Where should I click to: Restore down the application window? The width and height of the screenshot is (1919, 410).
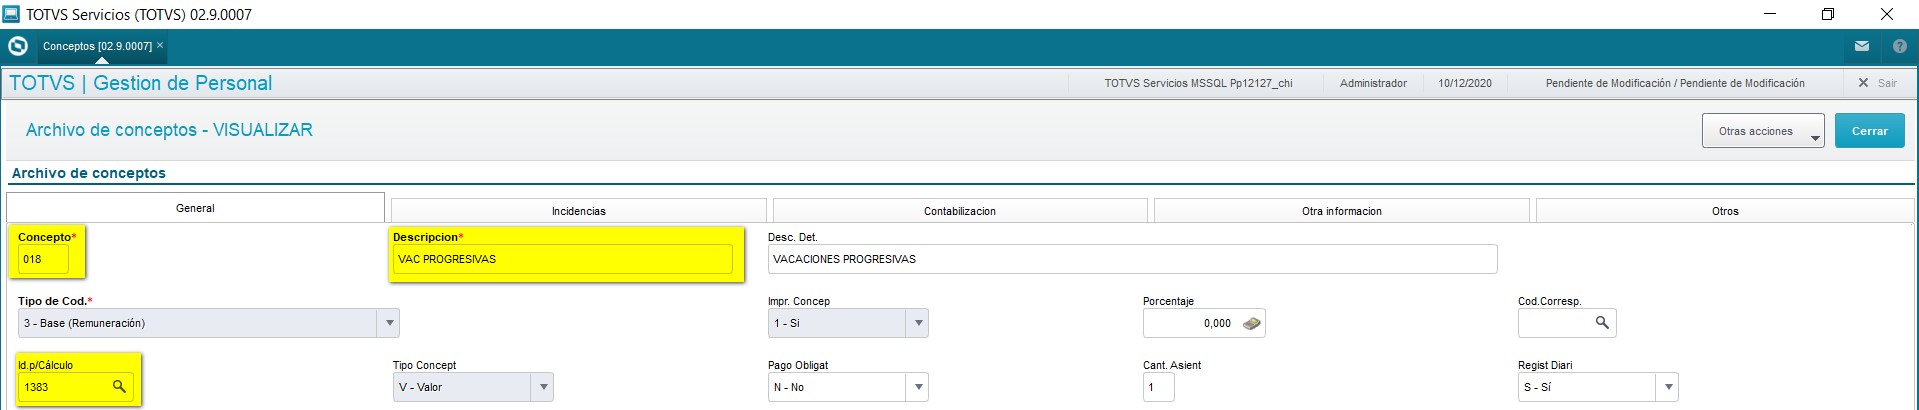(x=1828, y=14)
